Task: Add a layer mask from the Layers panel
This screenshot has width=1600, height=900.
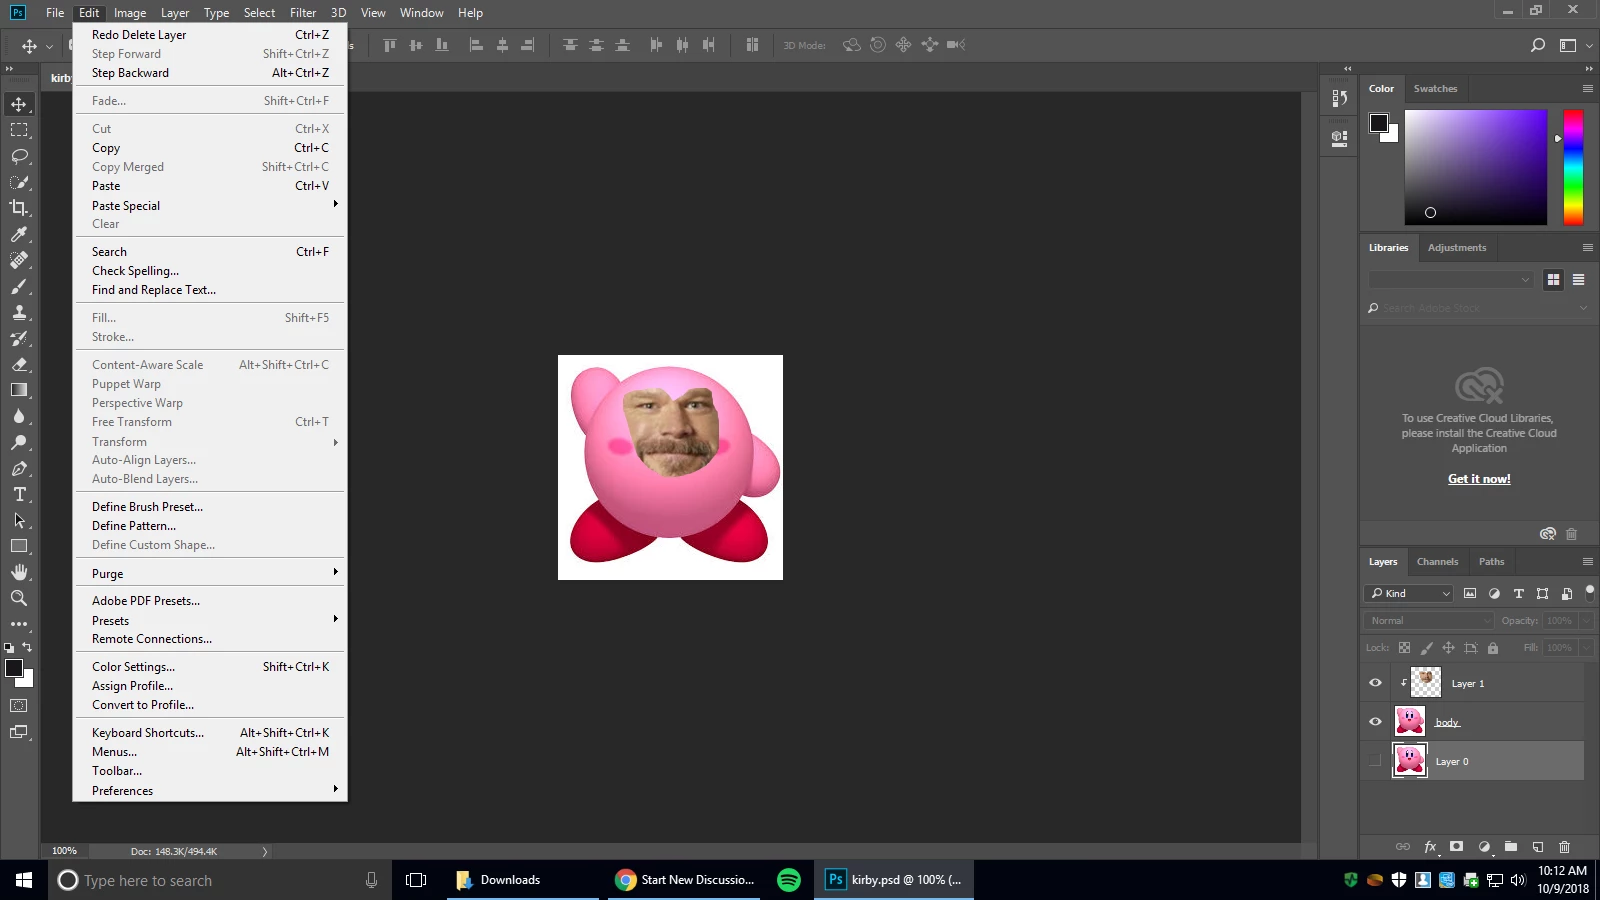Action: (x=1457, y=847)
